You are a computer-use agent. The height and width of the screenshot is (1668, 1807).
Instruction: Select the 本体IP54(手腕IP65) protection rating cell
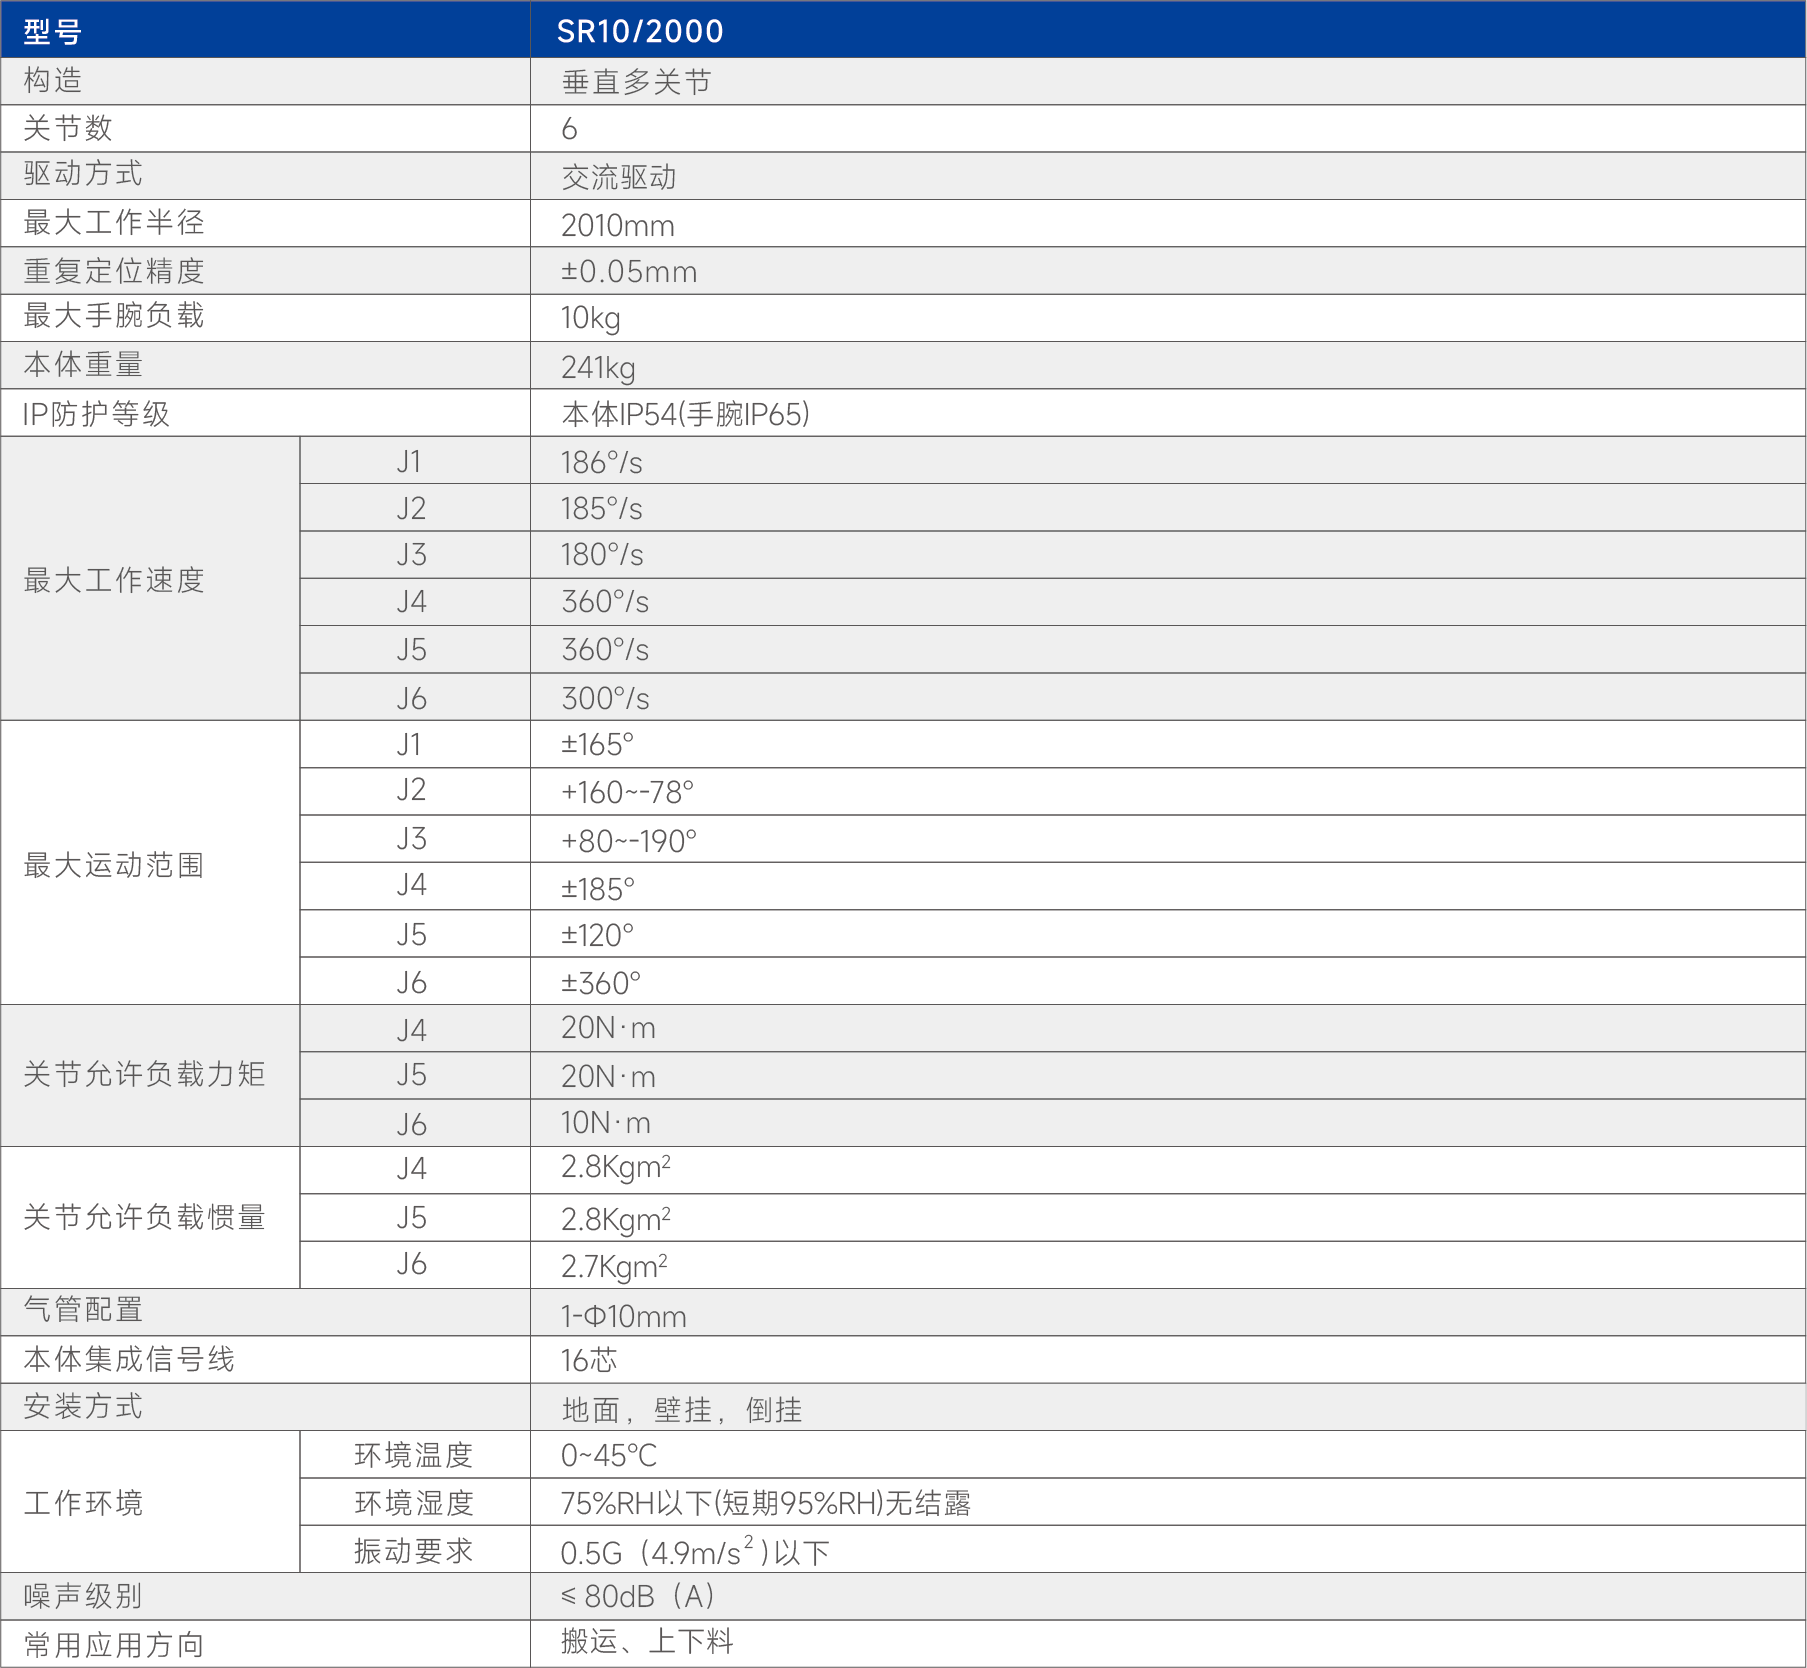pos(685,414)
